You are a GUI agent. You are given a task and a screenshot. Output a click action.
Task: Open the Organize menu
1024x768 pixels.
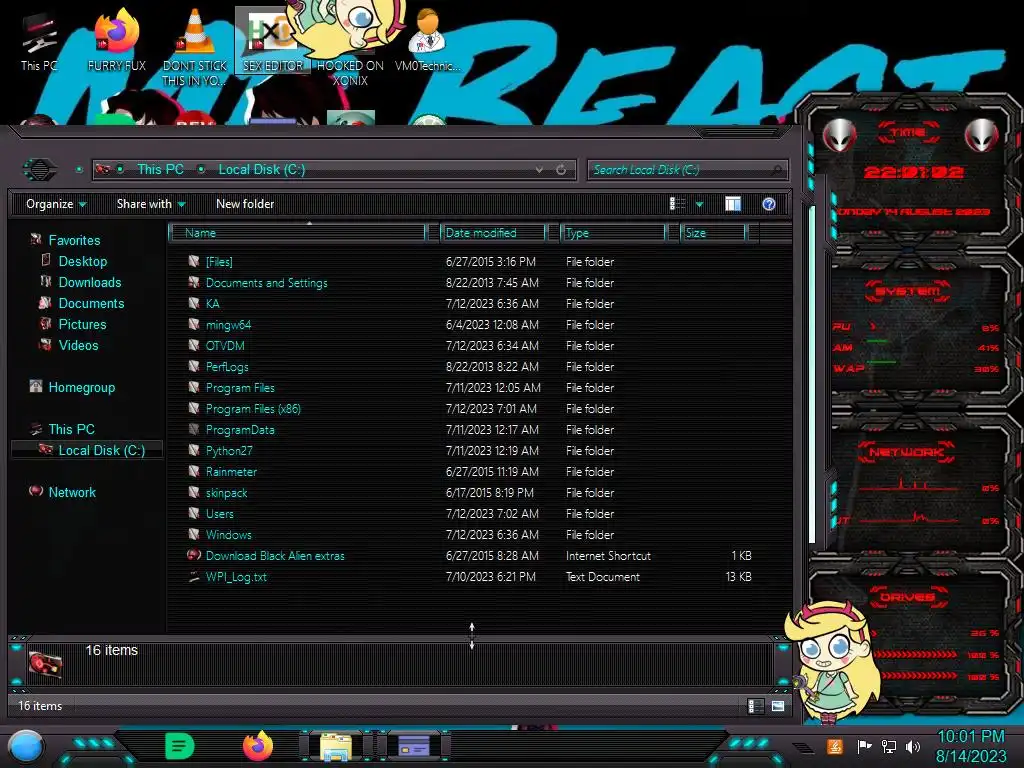pos(56,204)
